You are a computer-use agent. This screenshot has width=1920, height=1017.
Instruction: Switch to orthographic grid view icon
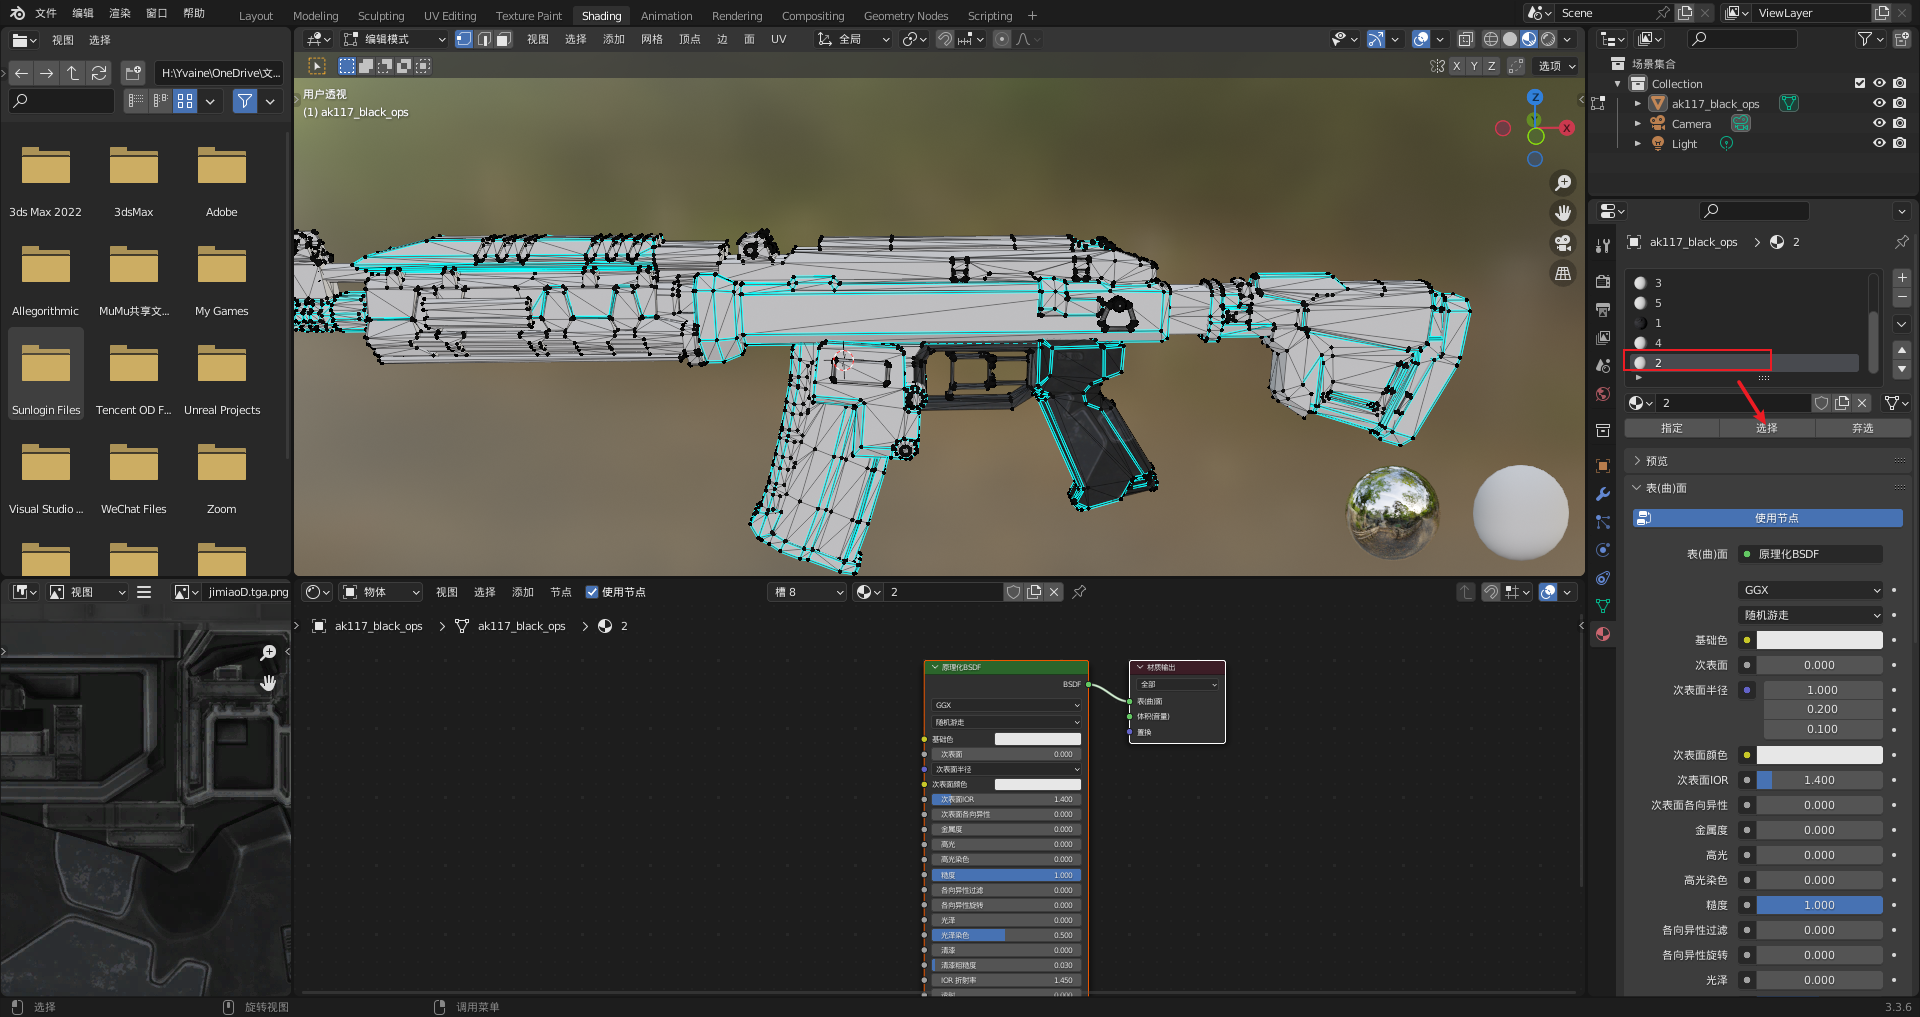[1562, 273]
